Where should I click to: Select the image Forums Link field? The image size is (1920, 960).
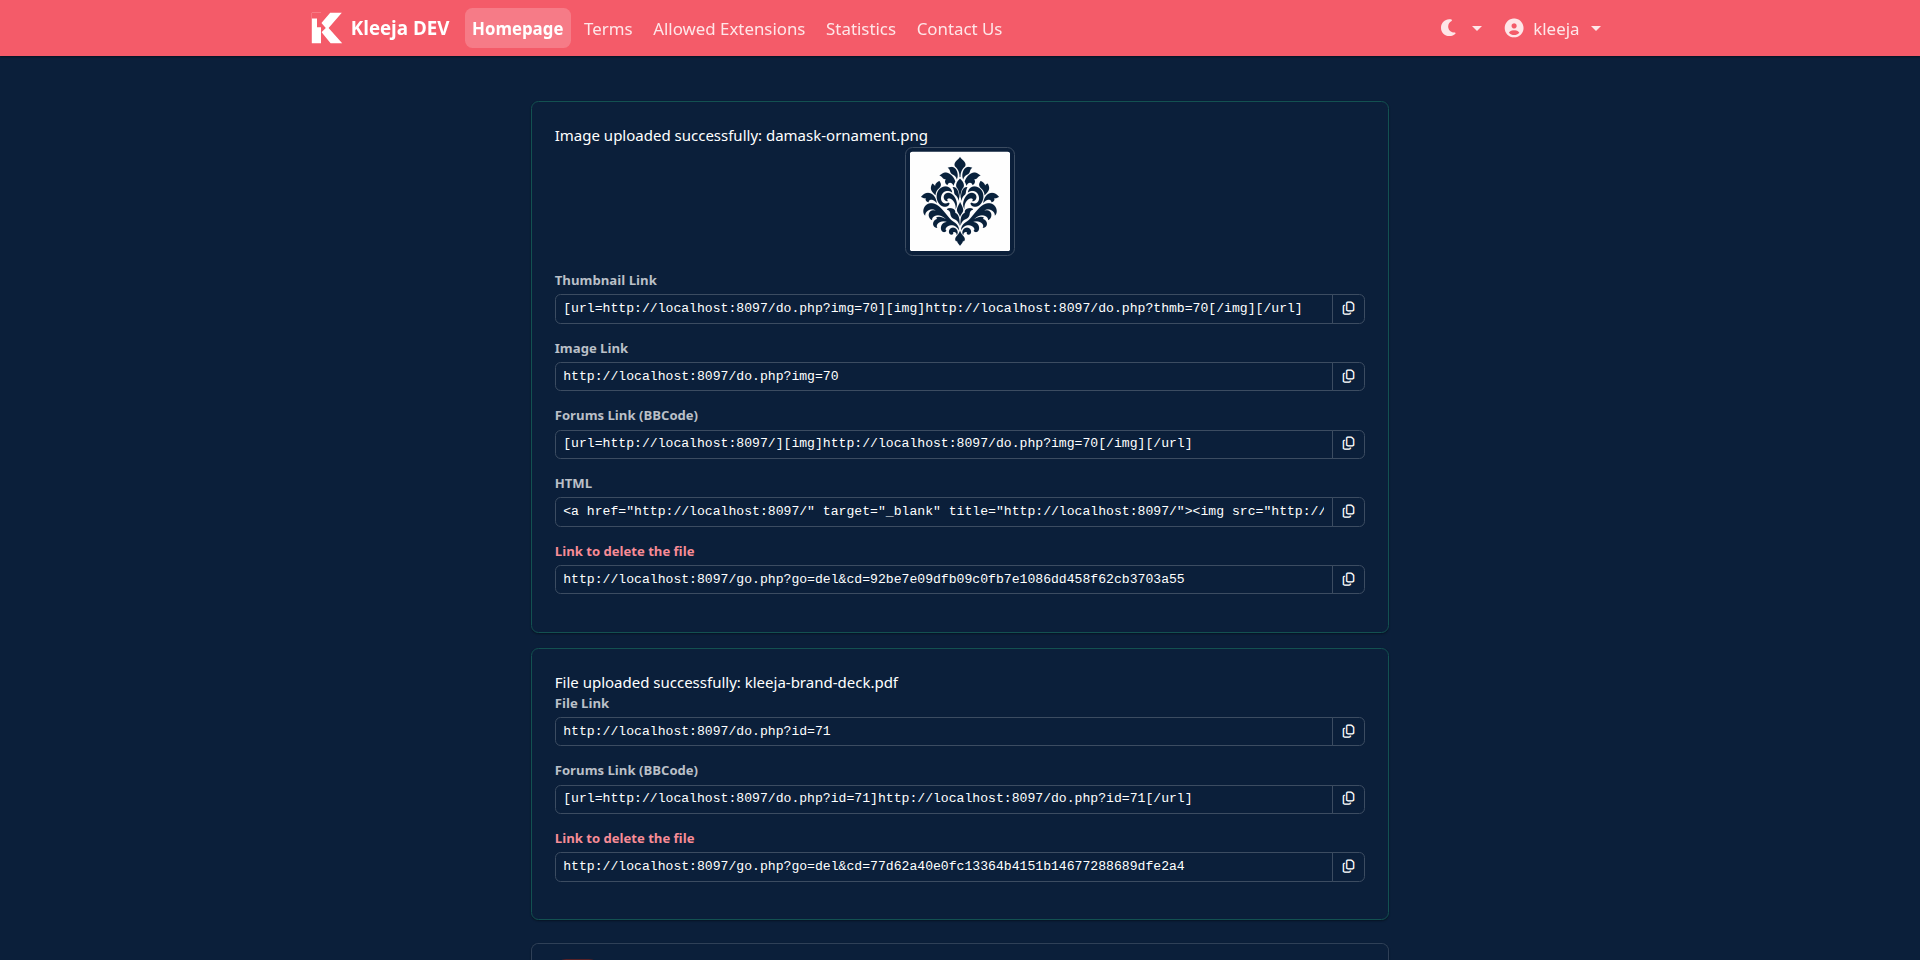tap(943, 444)
